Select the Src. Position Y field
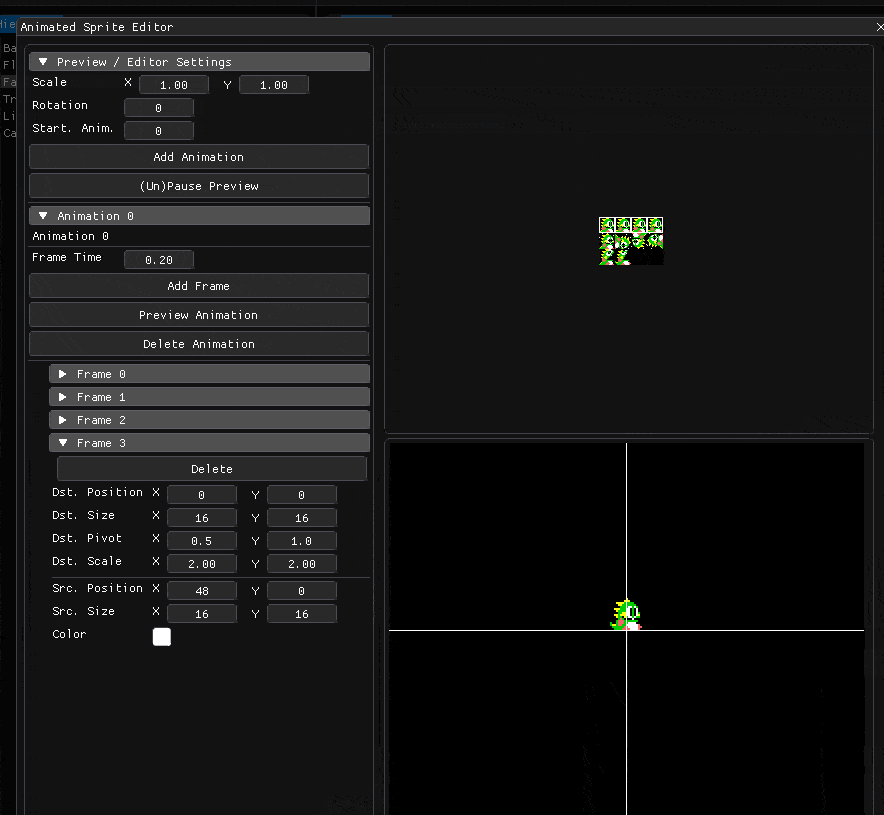The height and width of the screenshot is (815, 884). click(x=302, y=591)
